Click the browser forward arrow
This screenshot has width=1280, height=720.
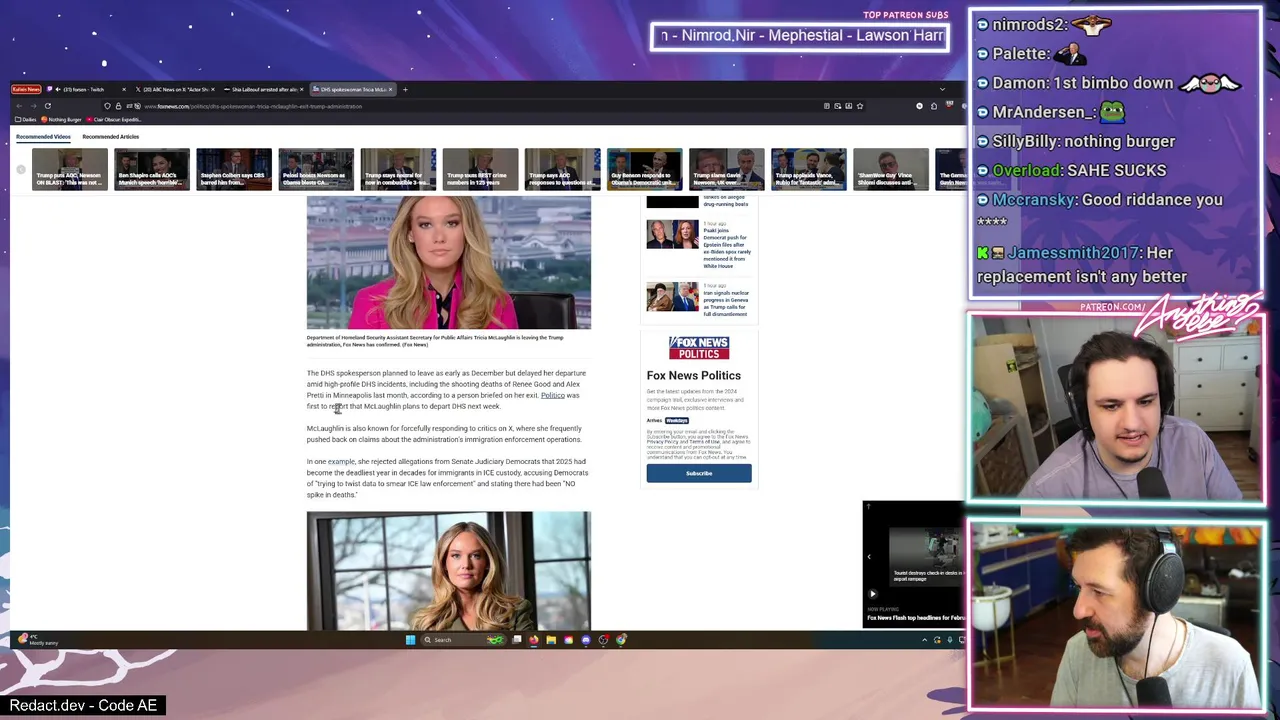pos(33,106)
